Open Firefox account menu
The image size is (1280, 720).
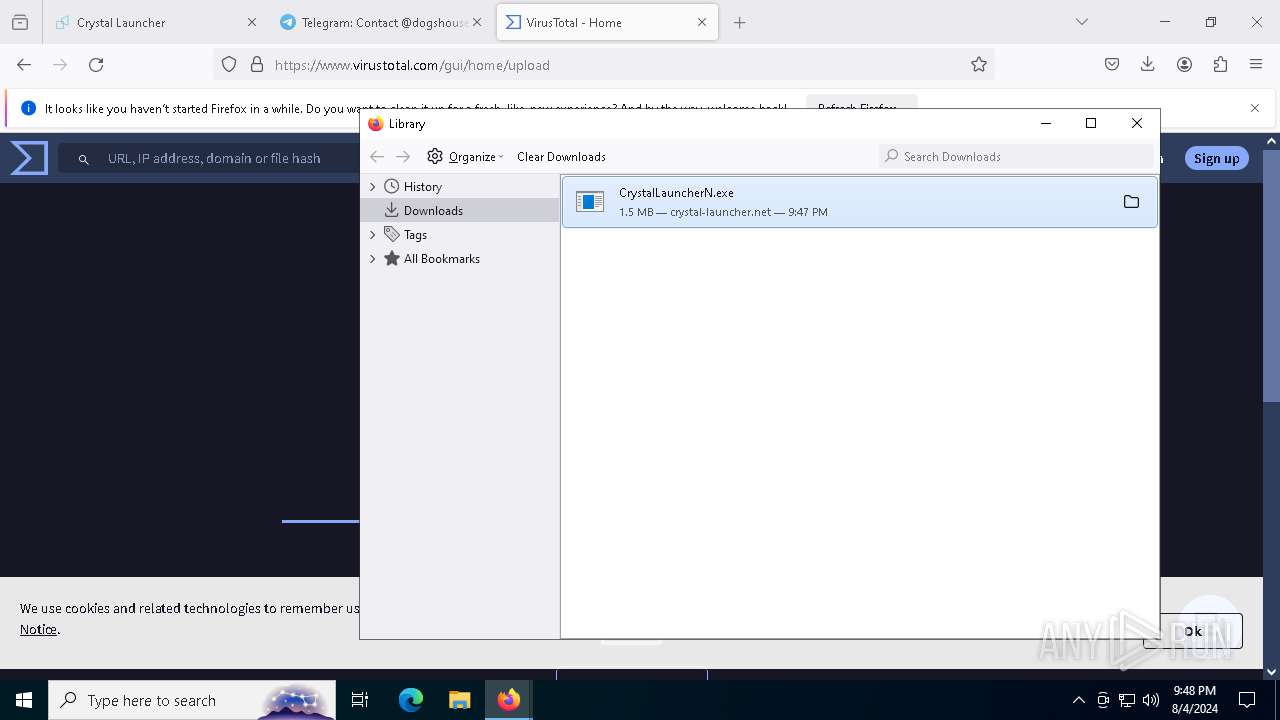pos(1184,64)
